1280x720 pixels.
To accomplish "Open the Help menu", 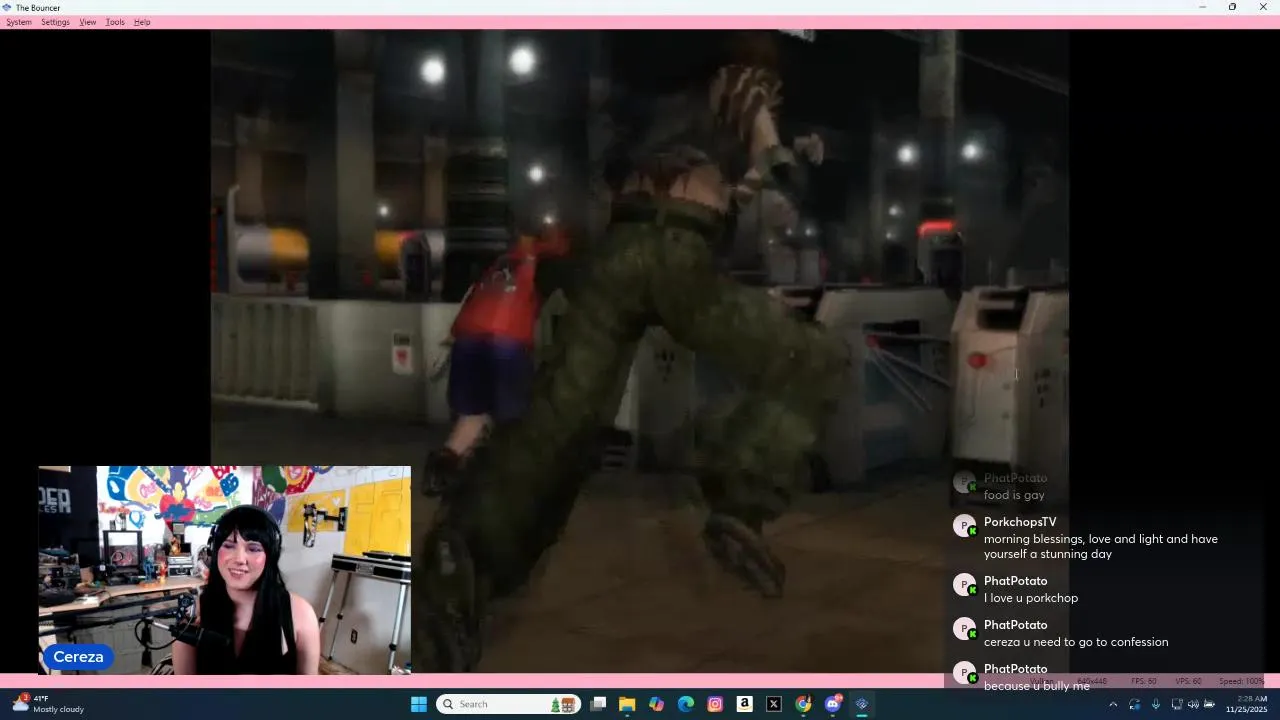I will (x=142, y=22).
